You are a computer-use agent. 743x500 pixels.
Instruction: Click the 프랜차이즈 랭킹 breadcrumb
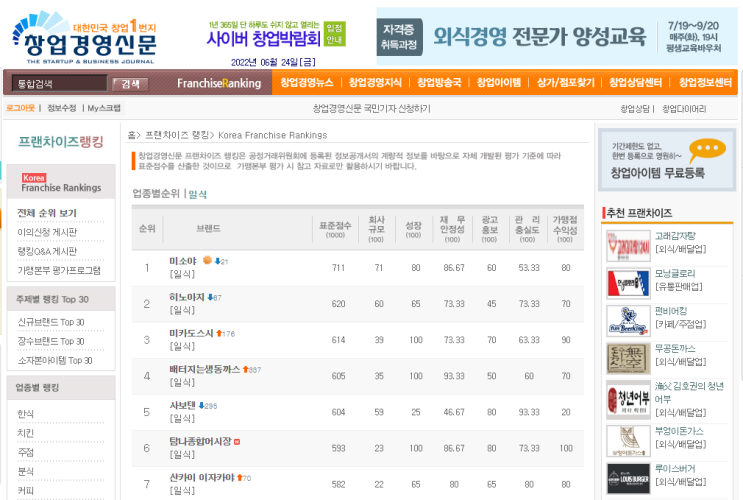pos(177,135)
